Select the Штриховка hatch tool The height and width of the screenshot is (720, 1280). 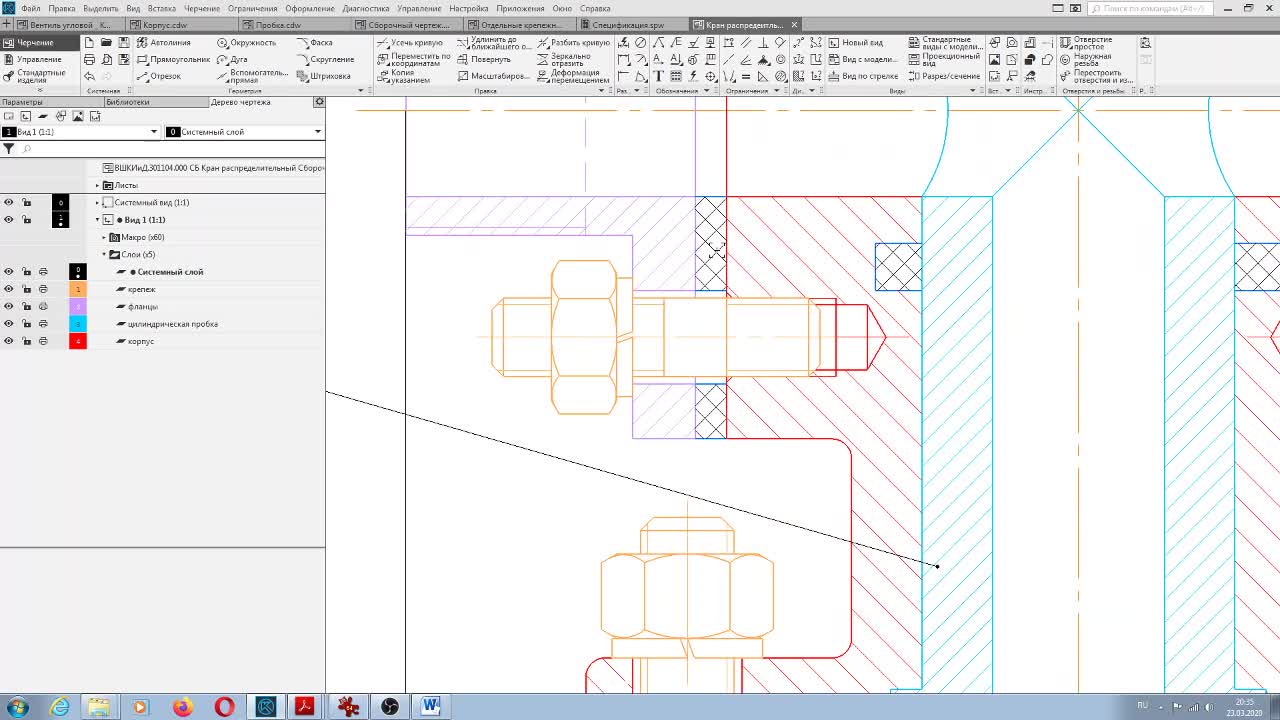coord(323,76)
